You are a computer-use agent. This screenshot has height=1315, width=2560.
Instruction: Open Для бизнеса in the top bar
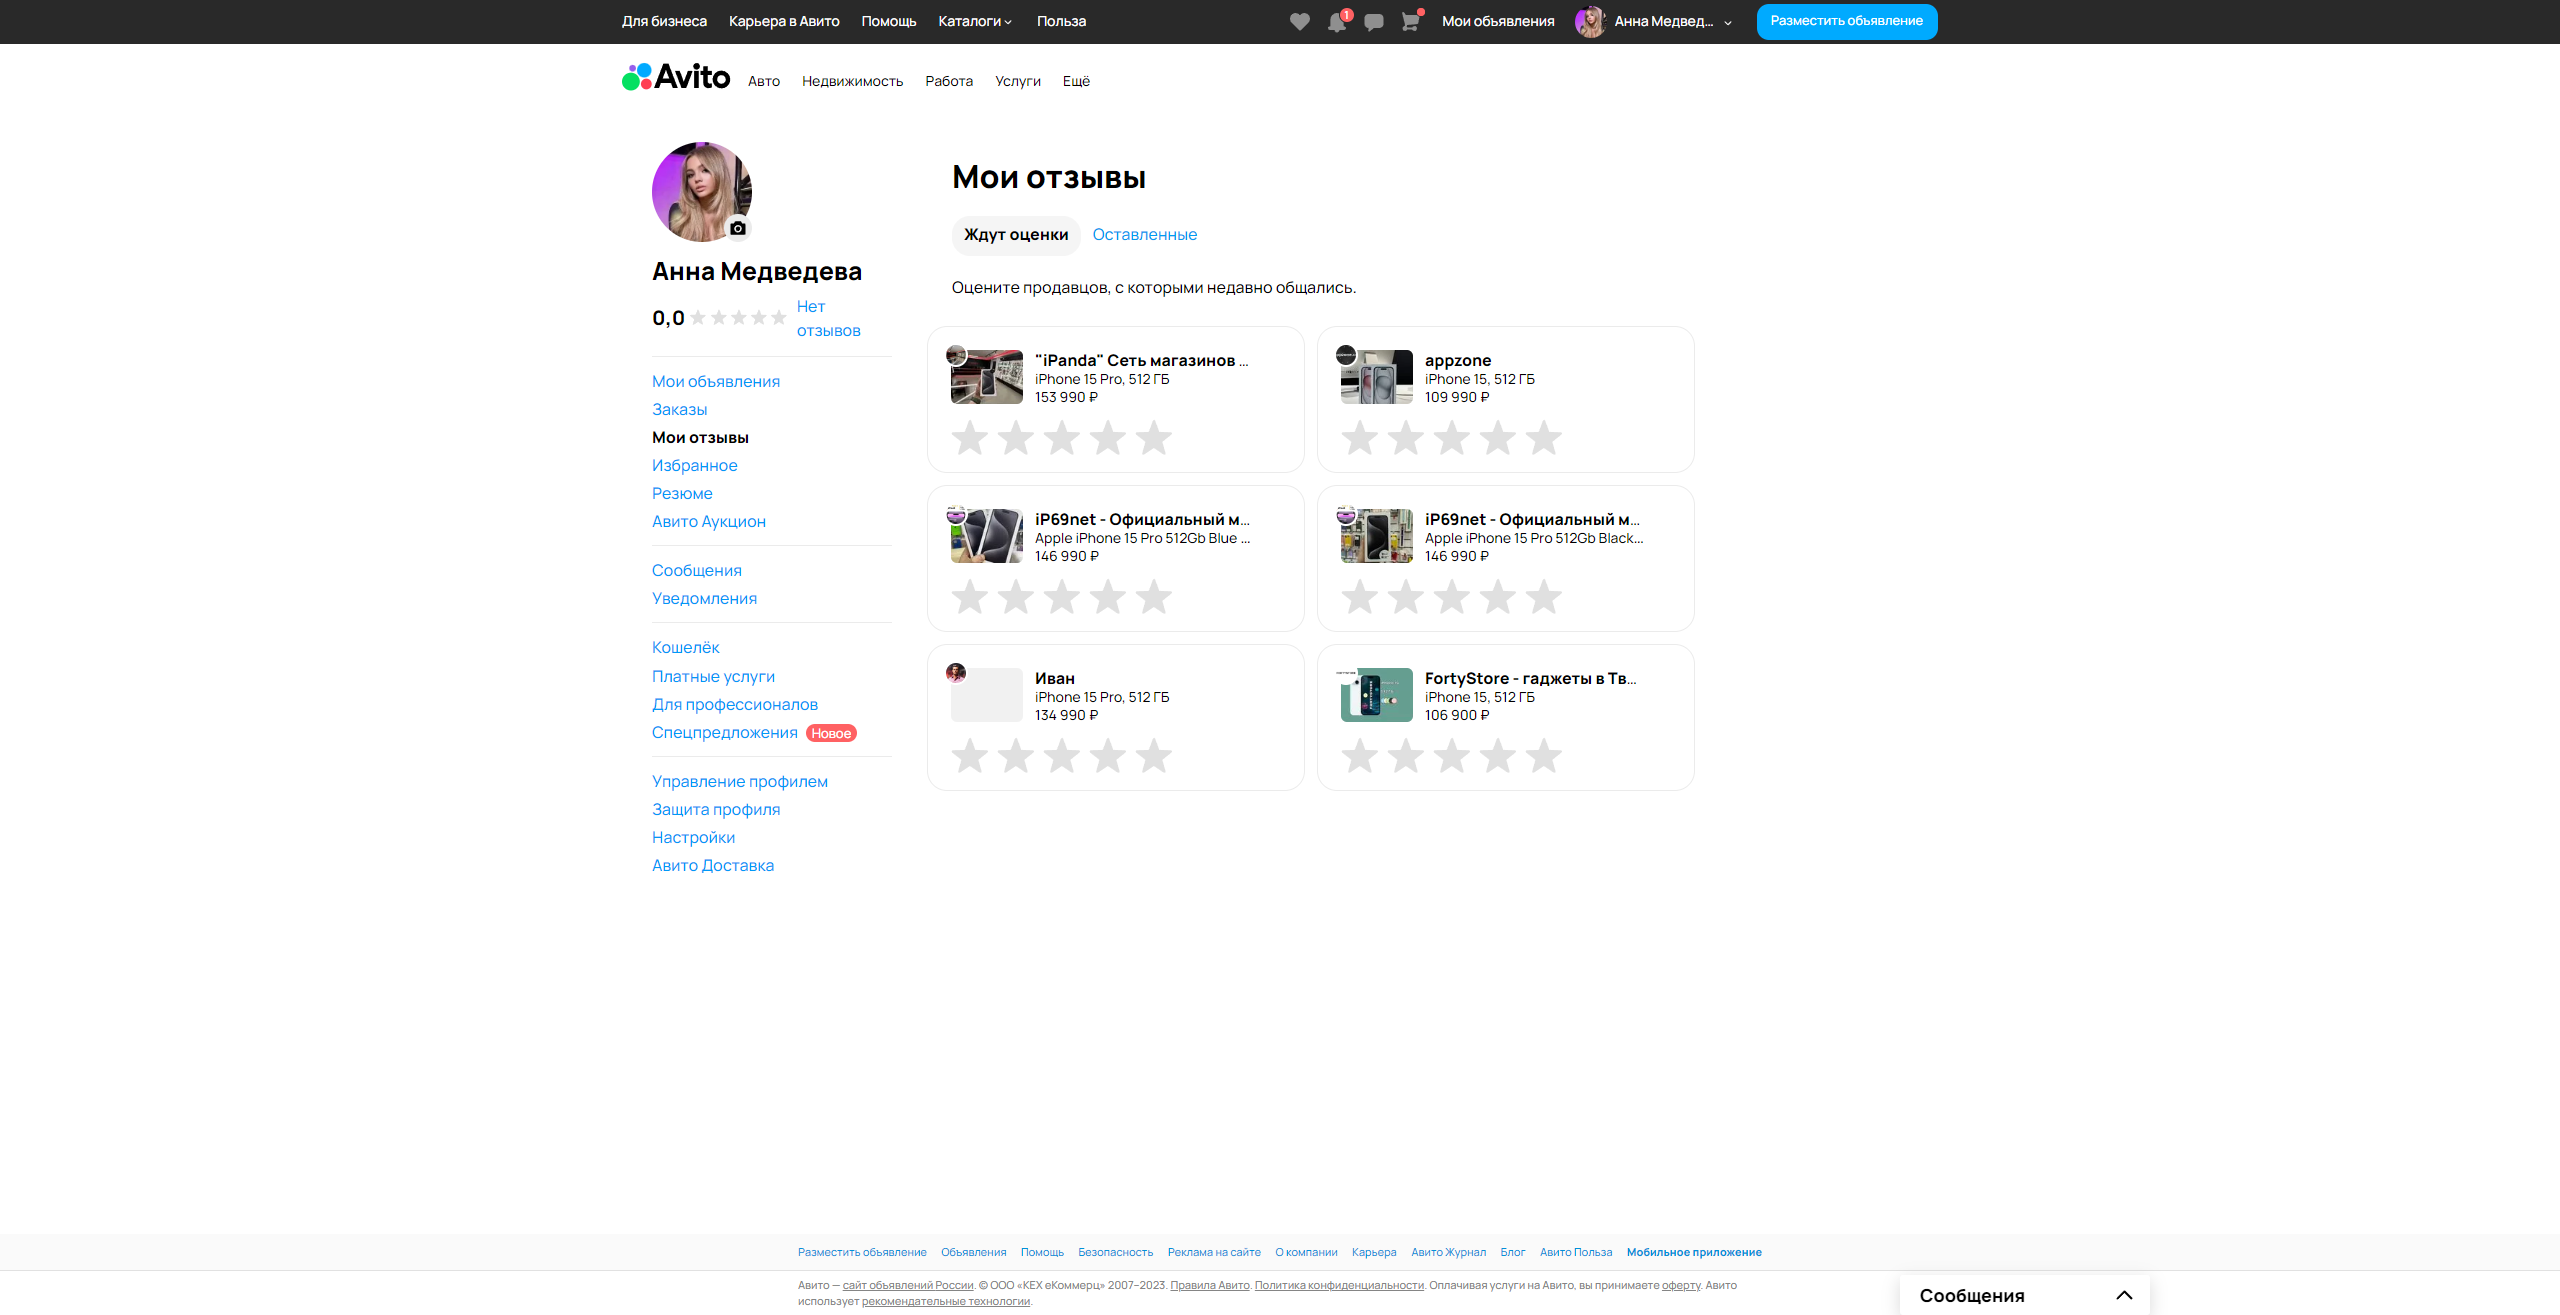point(664,21)
